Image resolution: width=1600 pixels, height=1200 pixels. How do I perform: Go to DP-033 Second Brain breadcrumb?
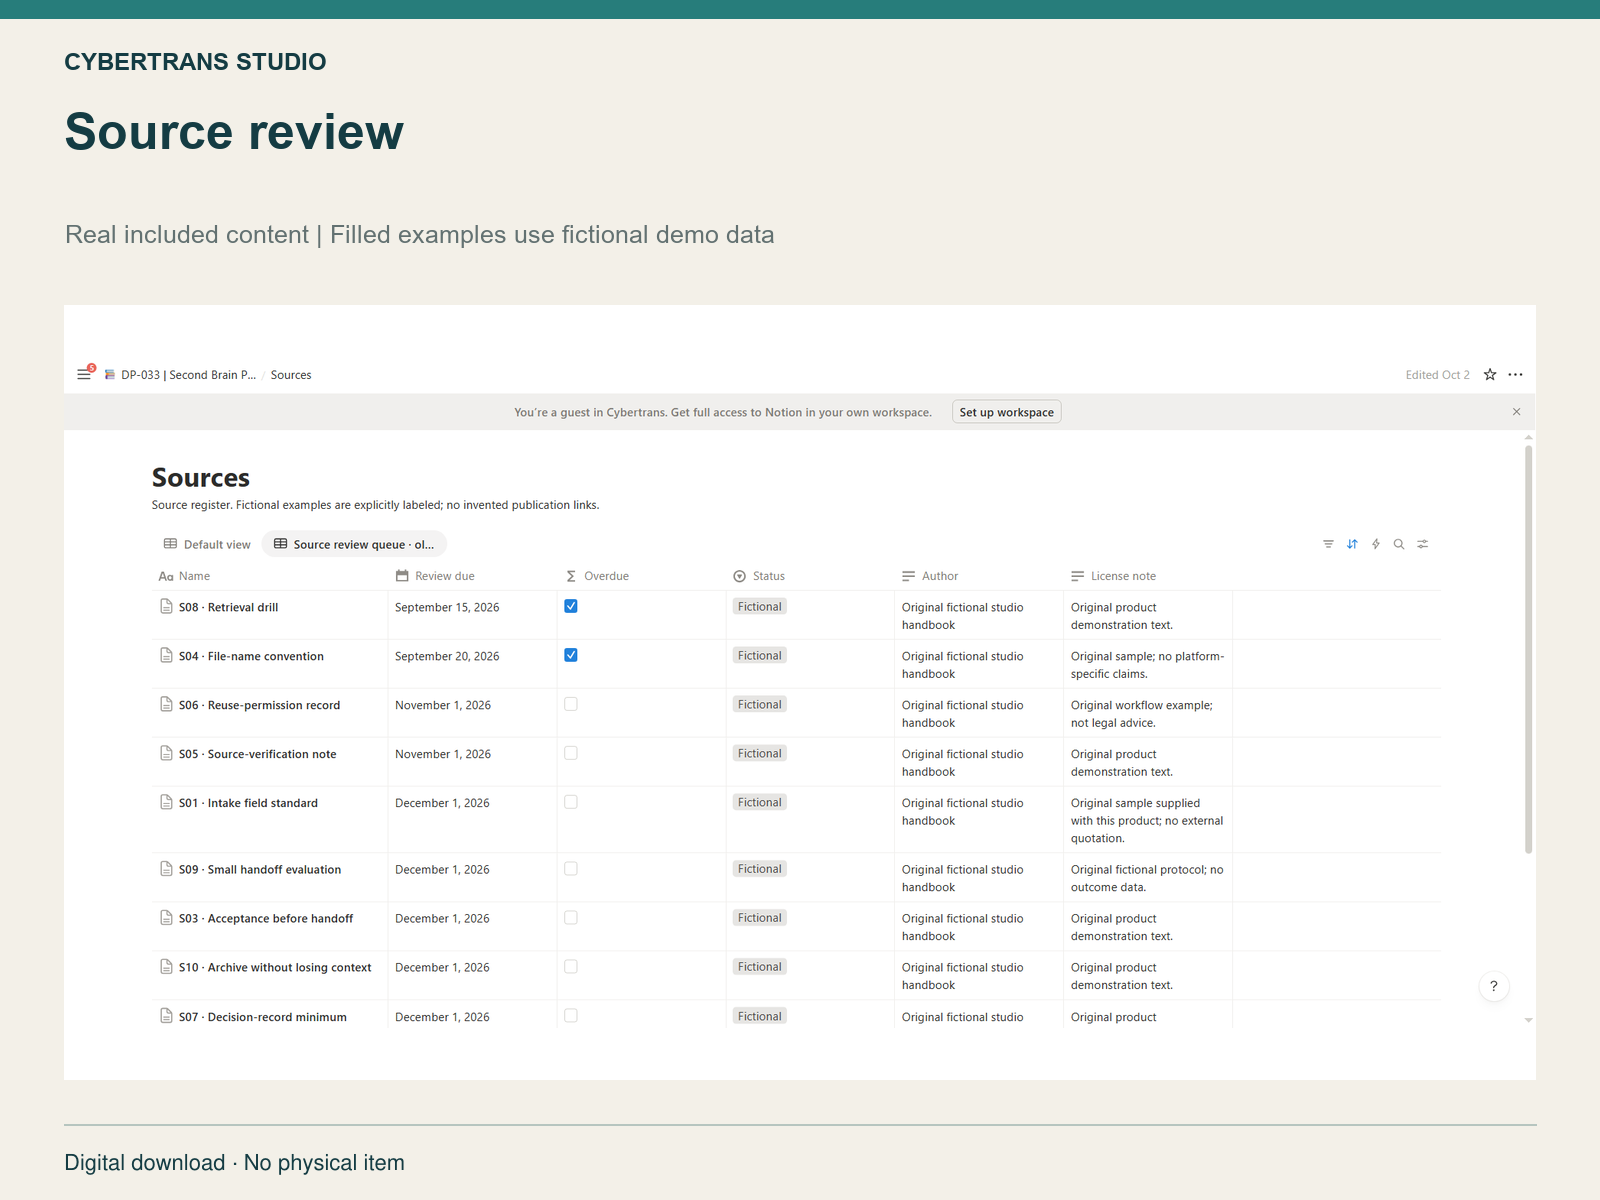(x=181, y=375)
